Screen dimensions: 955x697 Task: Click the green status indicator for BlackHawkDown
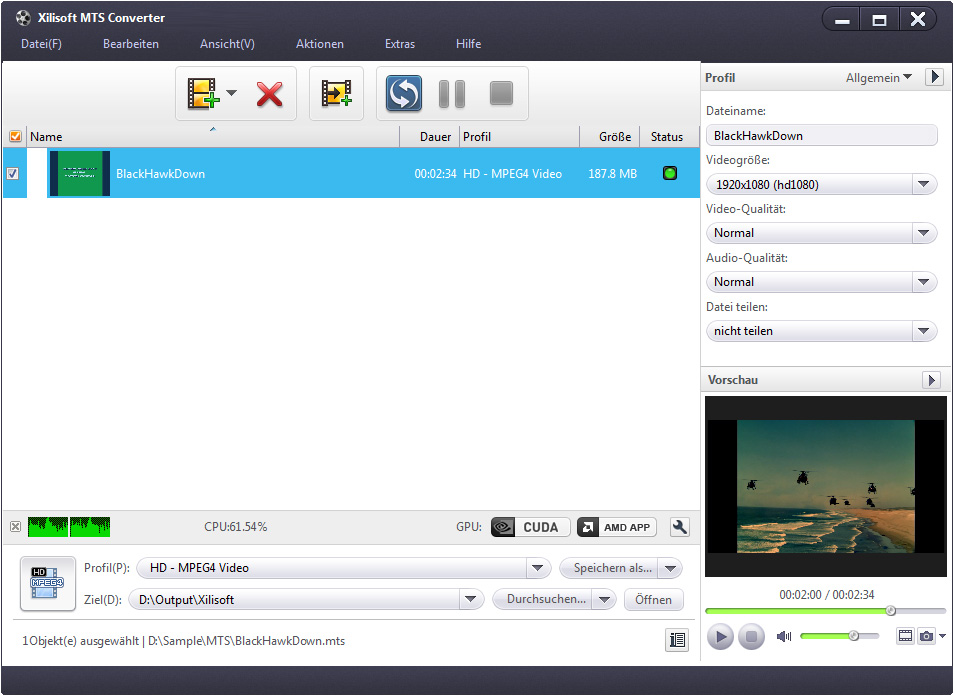coord(669,174)
